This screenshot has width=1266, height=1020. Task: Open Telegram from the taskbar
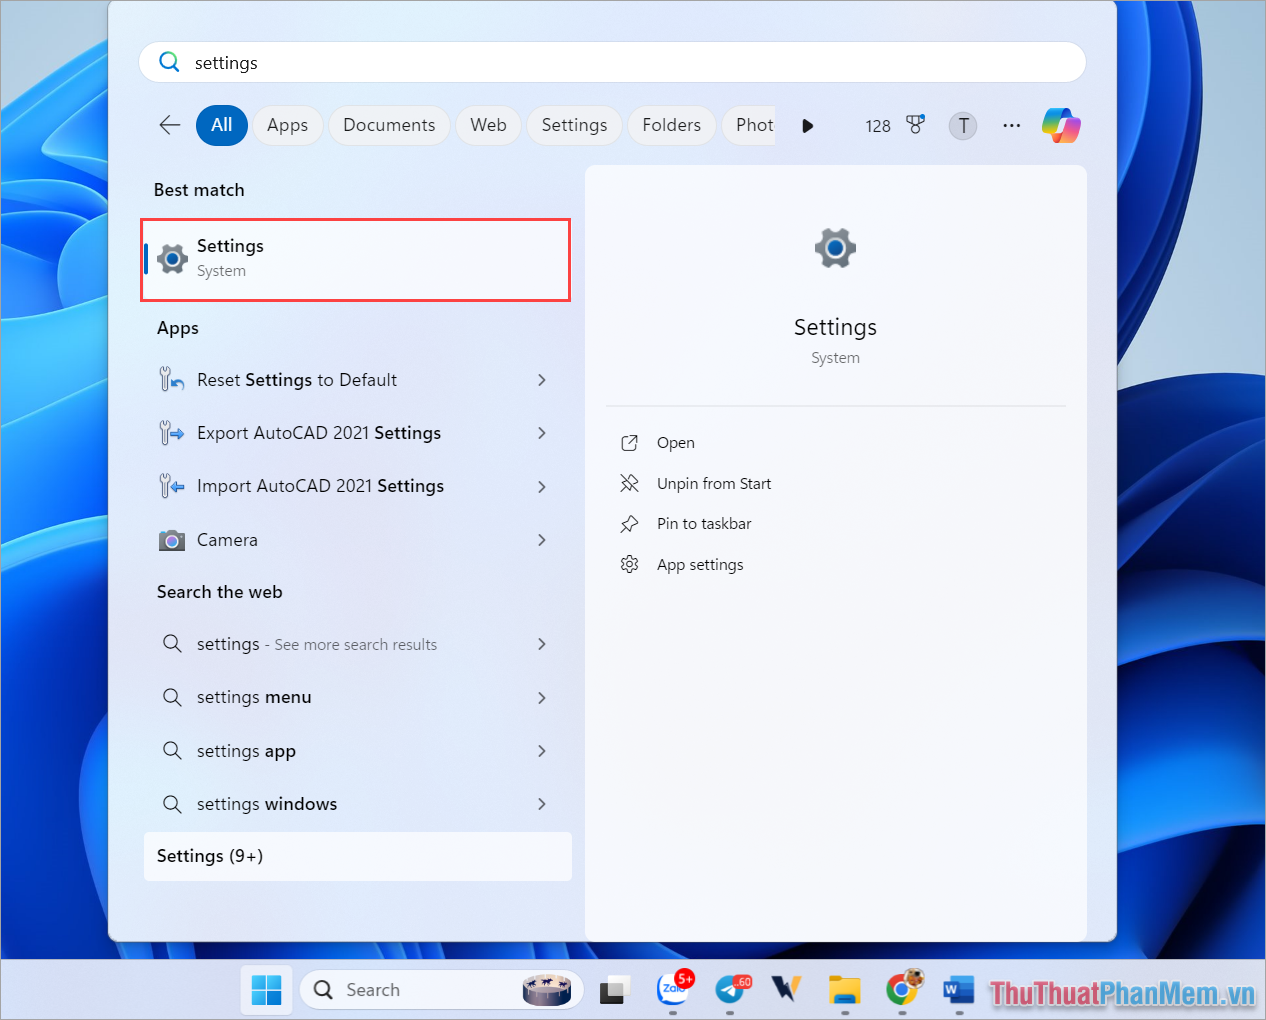coord(731,990)
